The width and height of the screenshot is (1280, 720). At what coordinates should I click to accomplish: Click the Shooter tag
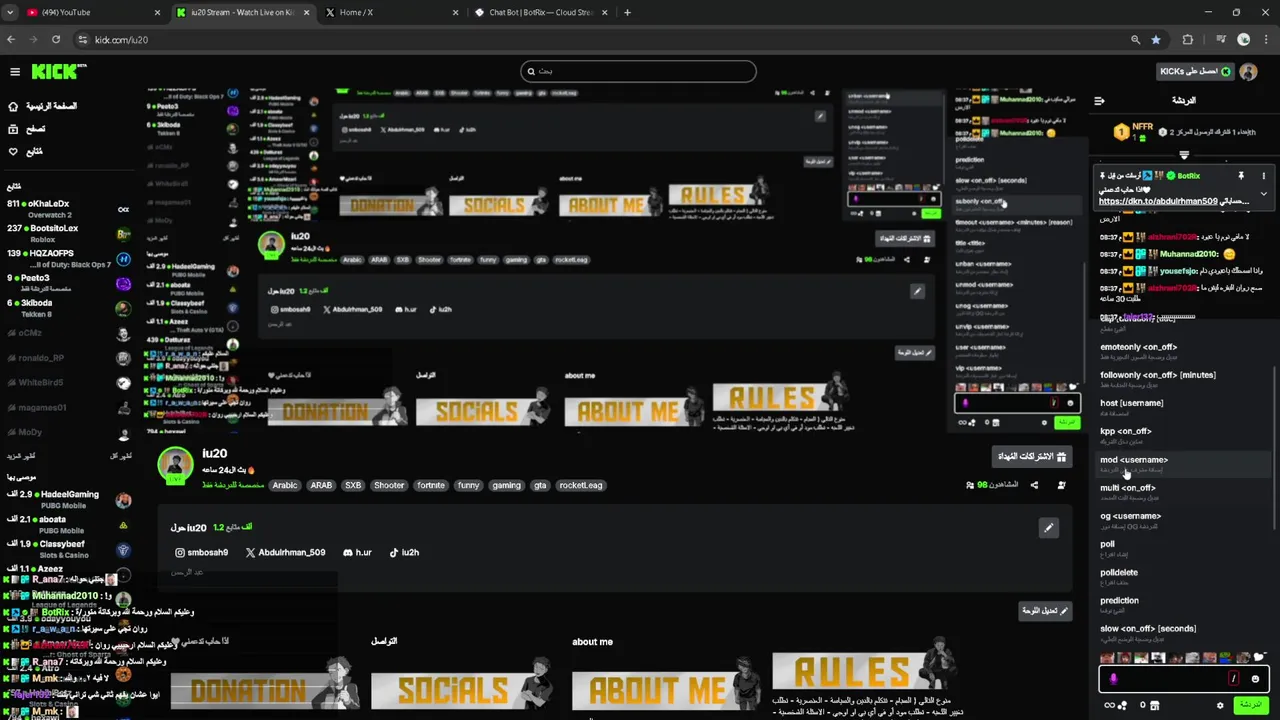[389, 485]
